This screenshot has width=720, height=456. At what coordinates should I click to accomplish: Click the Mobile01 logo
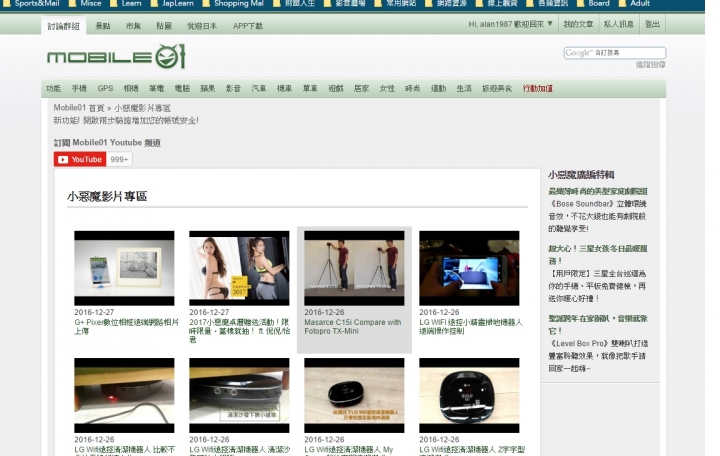(116, 56)
